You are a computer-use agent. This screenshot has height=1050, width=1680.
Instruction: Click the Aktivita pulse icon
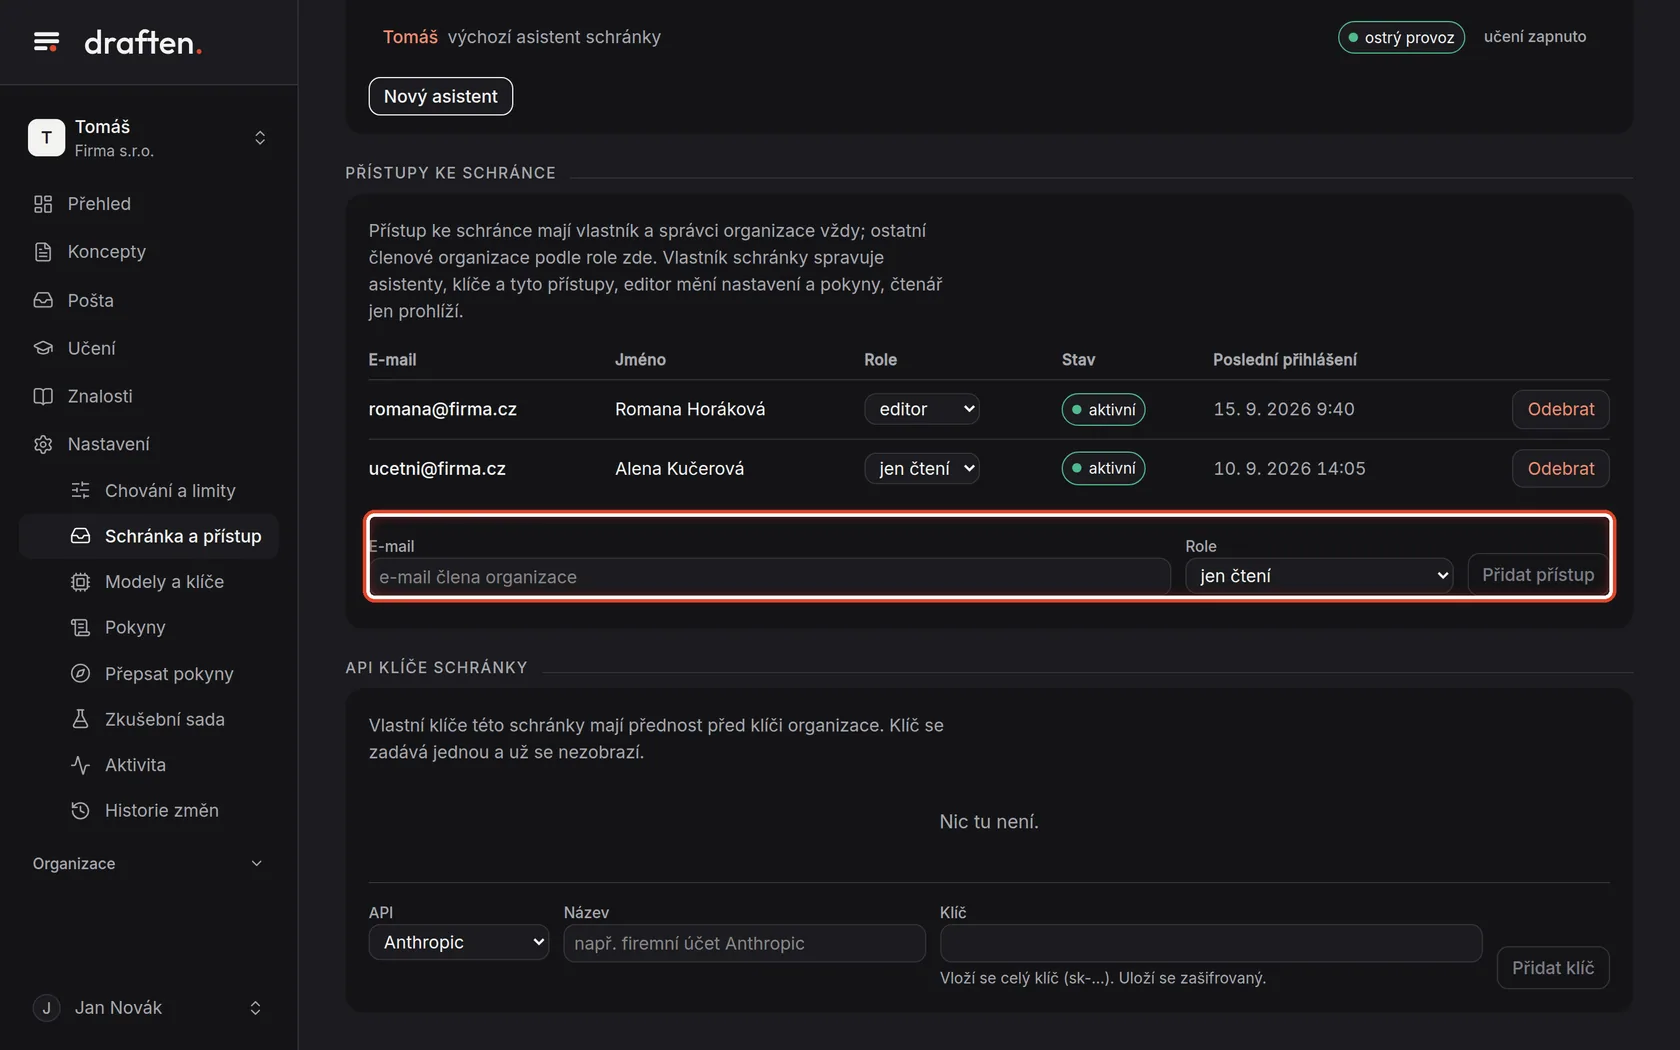coord(81,765)
